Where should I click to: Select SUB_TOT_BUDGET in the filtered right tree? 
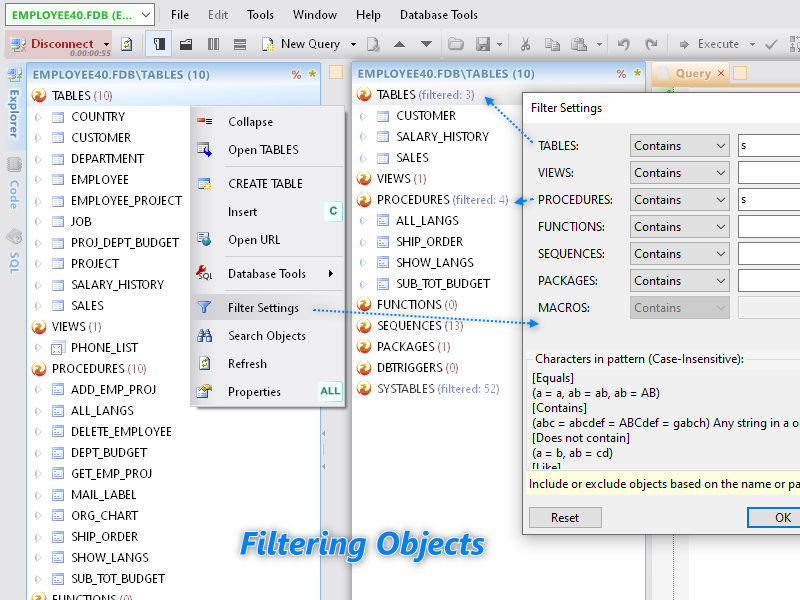coord(443,284)
